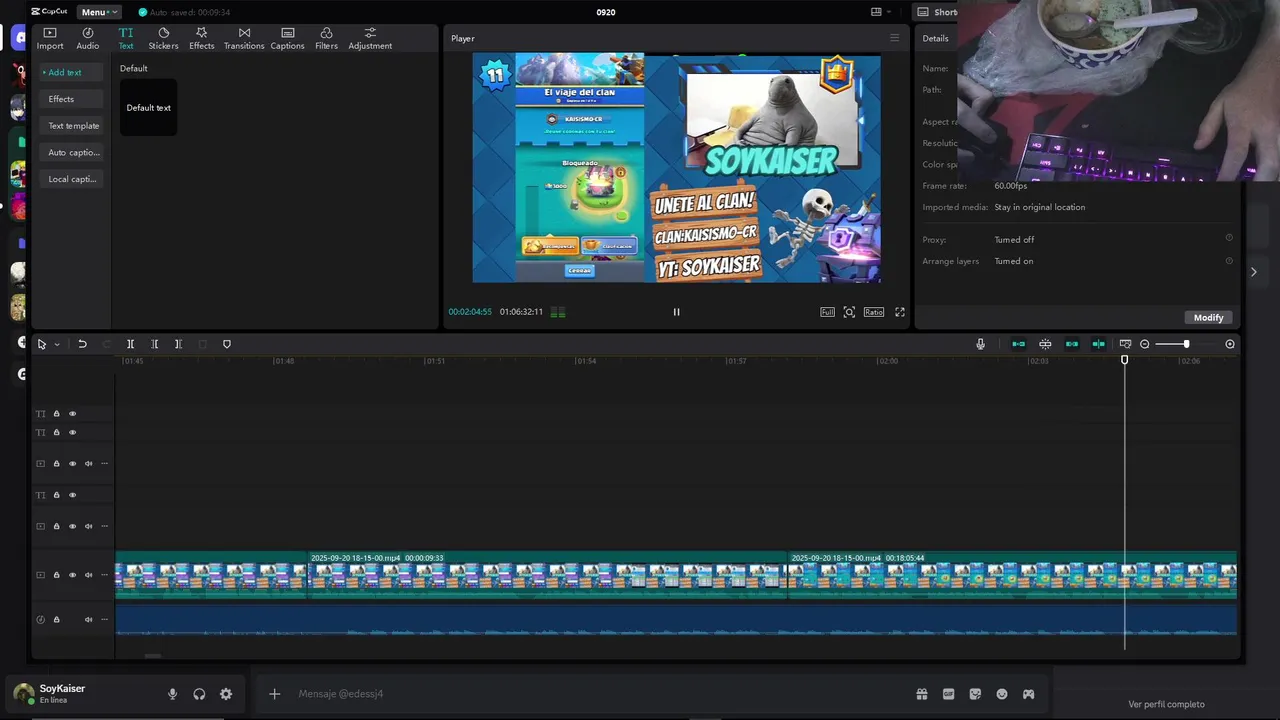Toggle clip linkage in timeline toolbar
The width and height of the screenshot is (1280, 720).
pos(1072,344)
